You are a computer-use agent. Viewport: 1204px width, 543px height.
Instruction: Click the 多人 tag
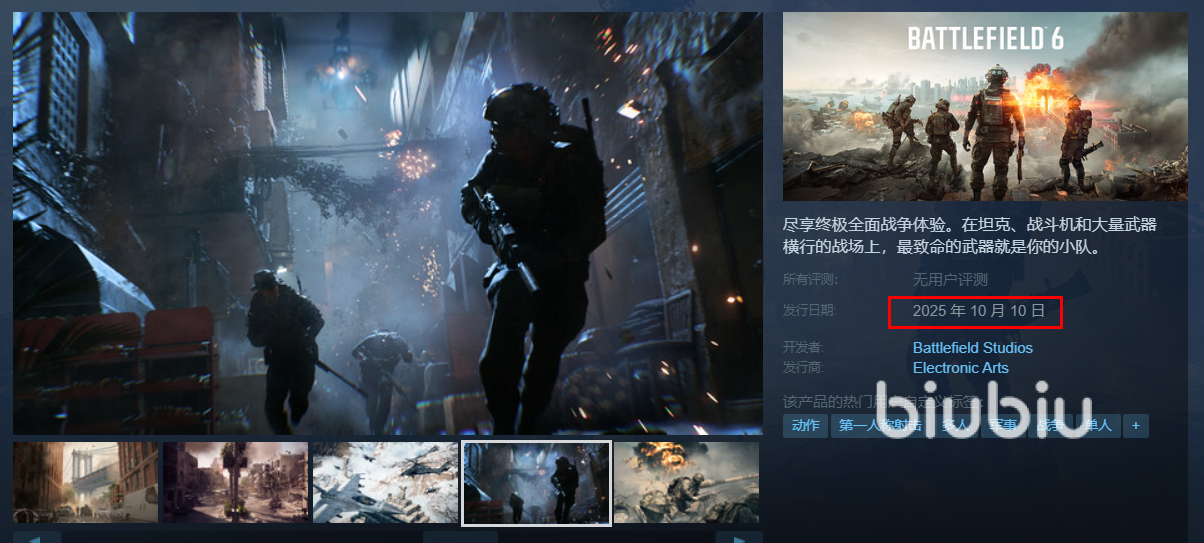tap(955, 426)
